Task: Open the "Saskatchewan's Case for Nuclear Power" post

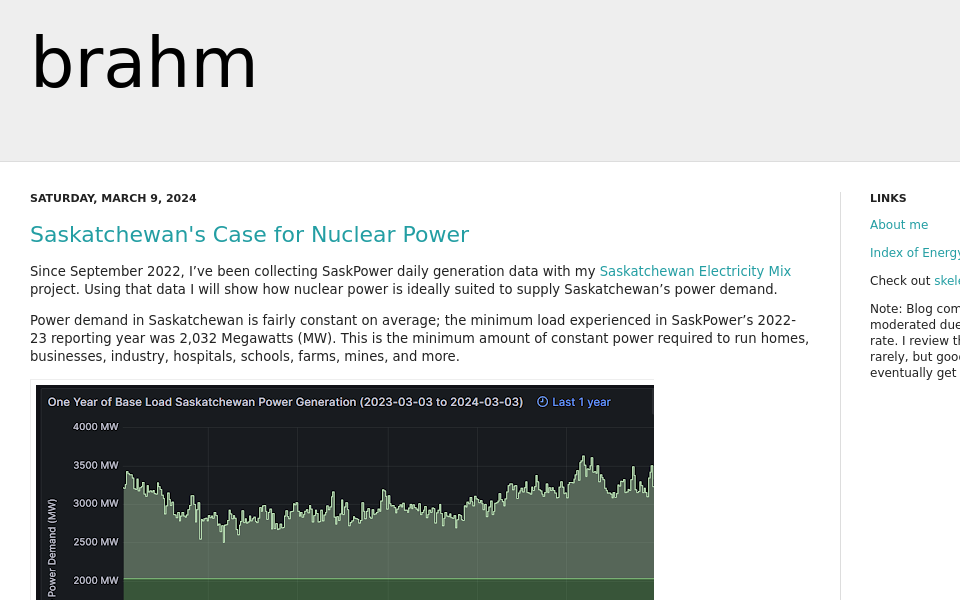Action: point(249,235)
